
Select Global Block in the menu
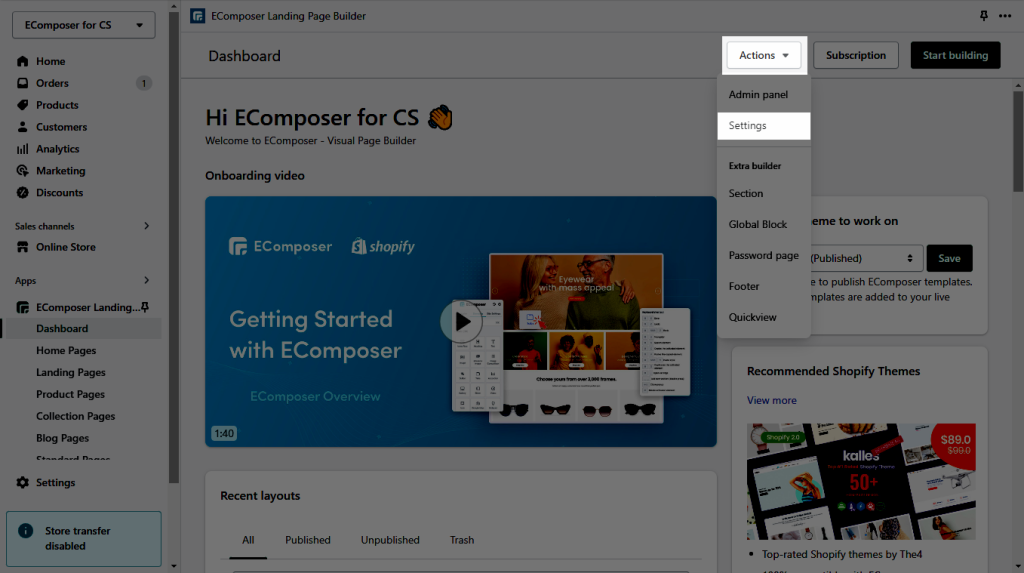pyautogui.click(x=758, y=224)
